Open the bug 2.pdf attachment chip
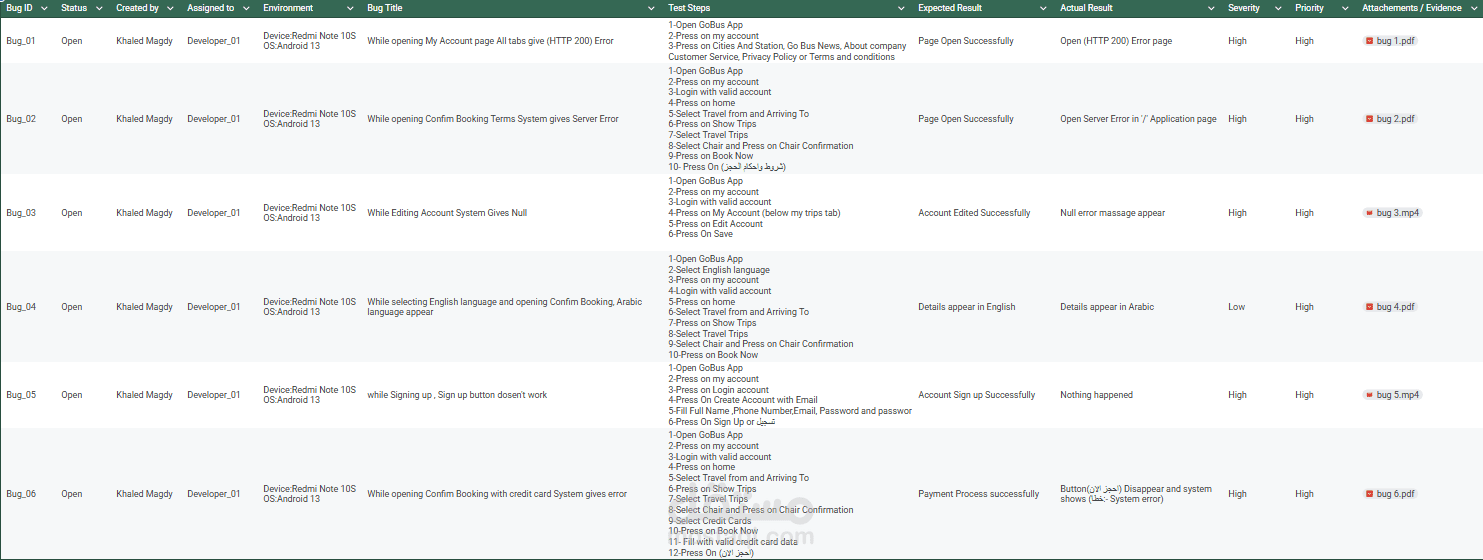Viewport: 1483px width, 560px height. click(x=1390, y=119)
